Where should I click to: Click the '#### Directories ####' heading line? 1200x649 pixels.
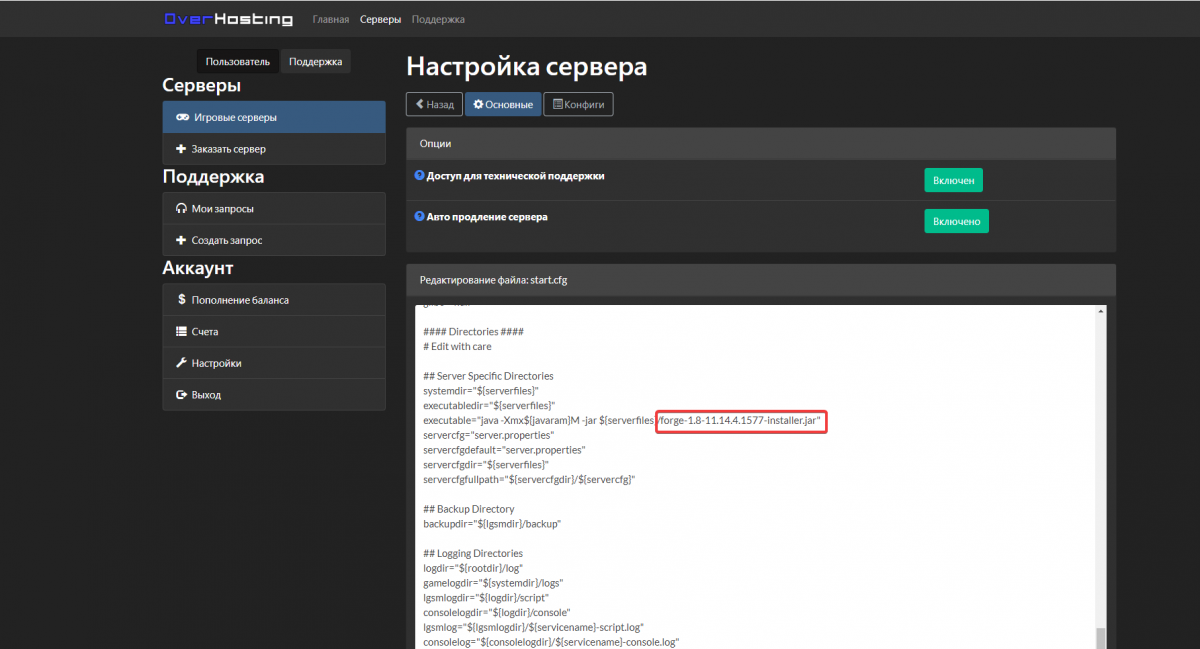(473, 332)
